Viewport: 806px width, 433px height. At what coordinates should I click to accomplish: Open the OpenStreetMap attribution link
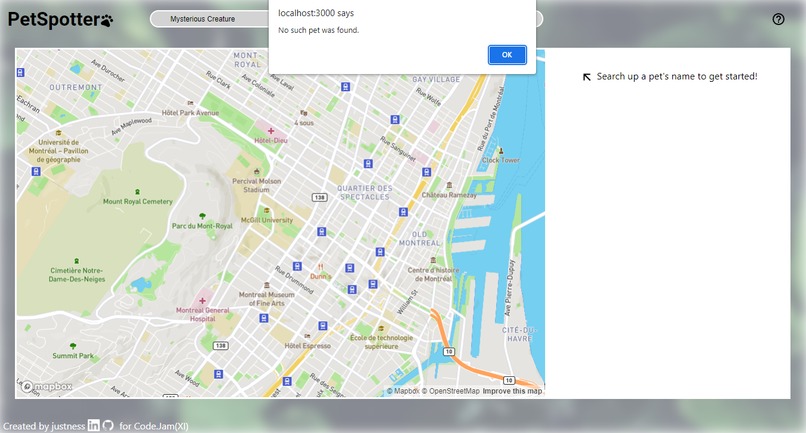tap(451, 391)
